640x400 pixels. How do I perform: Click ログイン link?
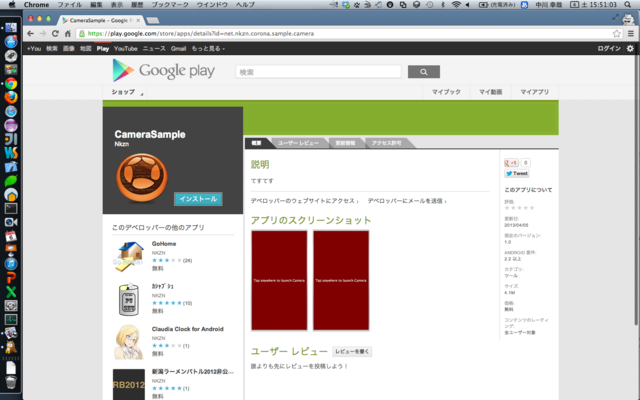(609, 48)
